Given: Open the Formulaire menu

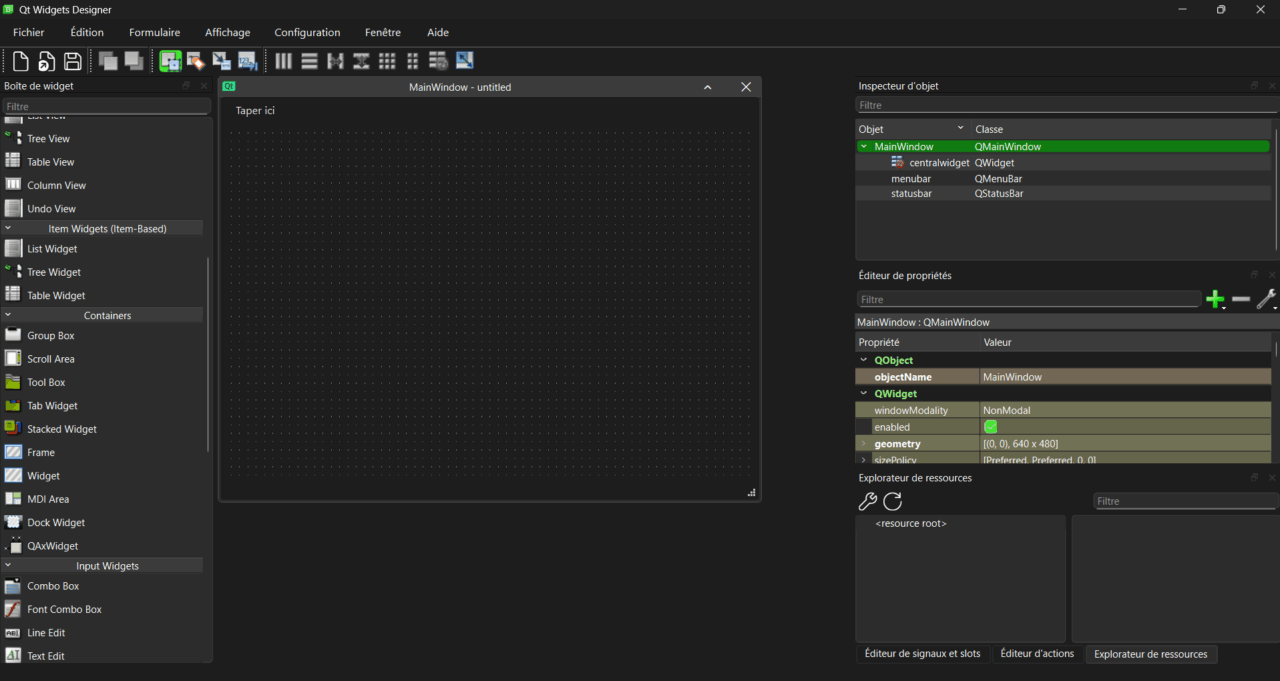Looking at the screenshot, I should pos(154,31).
